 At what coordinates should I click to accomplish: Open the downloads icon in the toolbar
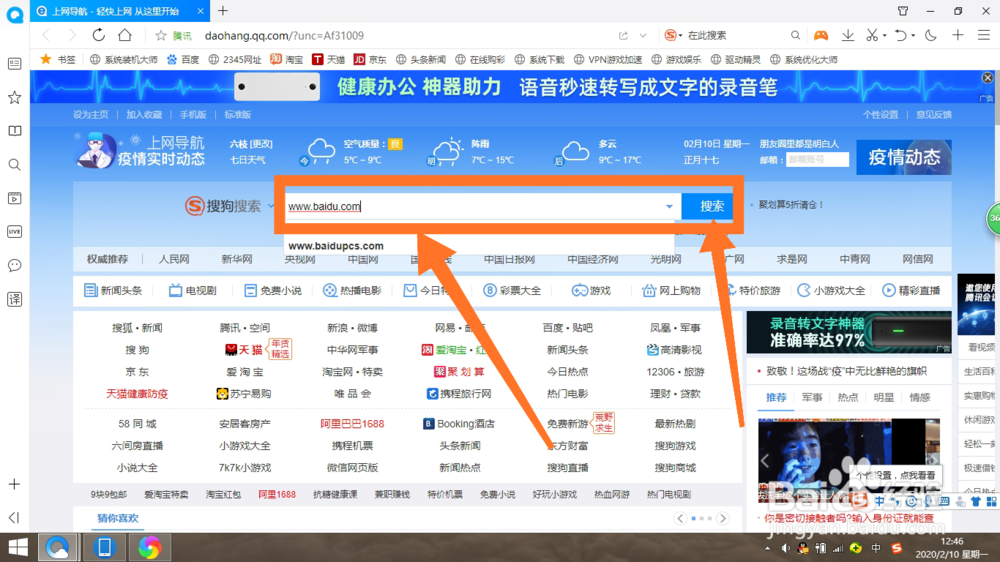tap(848, 35)
